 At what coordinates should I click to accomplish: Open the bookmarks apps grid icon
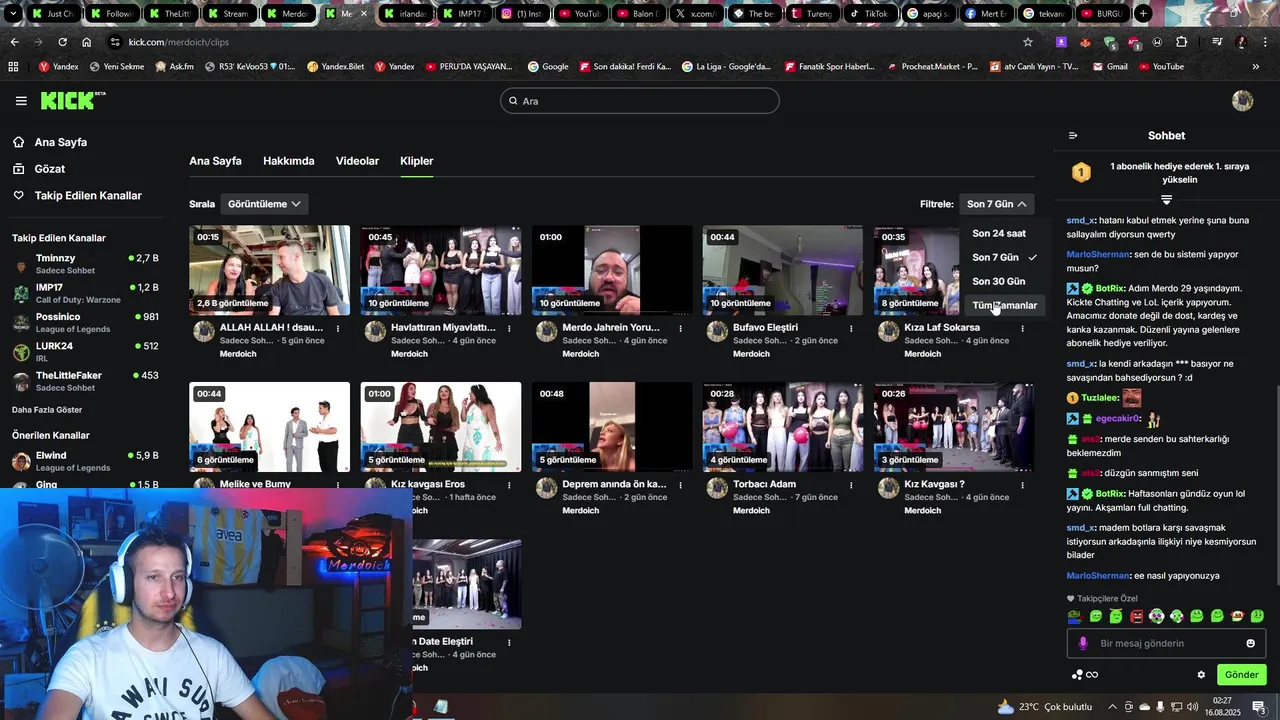[13, 67]
